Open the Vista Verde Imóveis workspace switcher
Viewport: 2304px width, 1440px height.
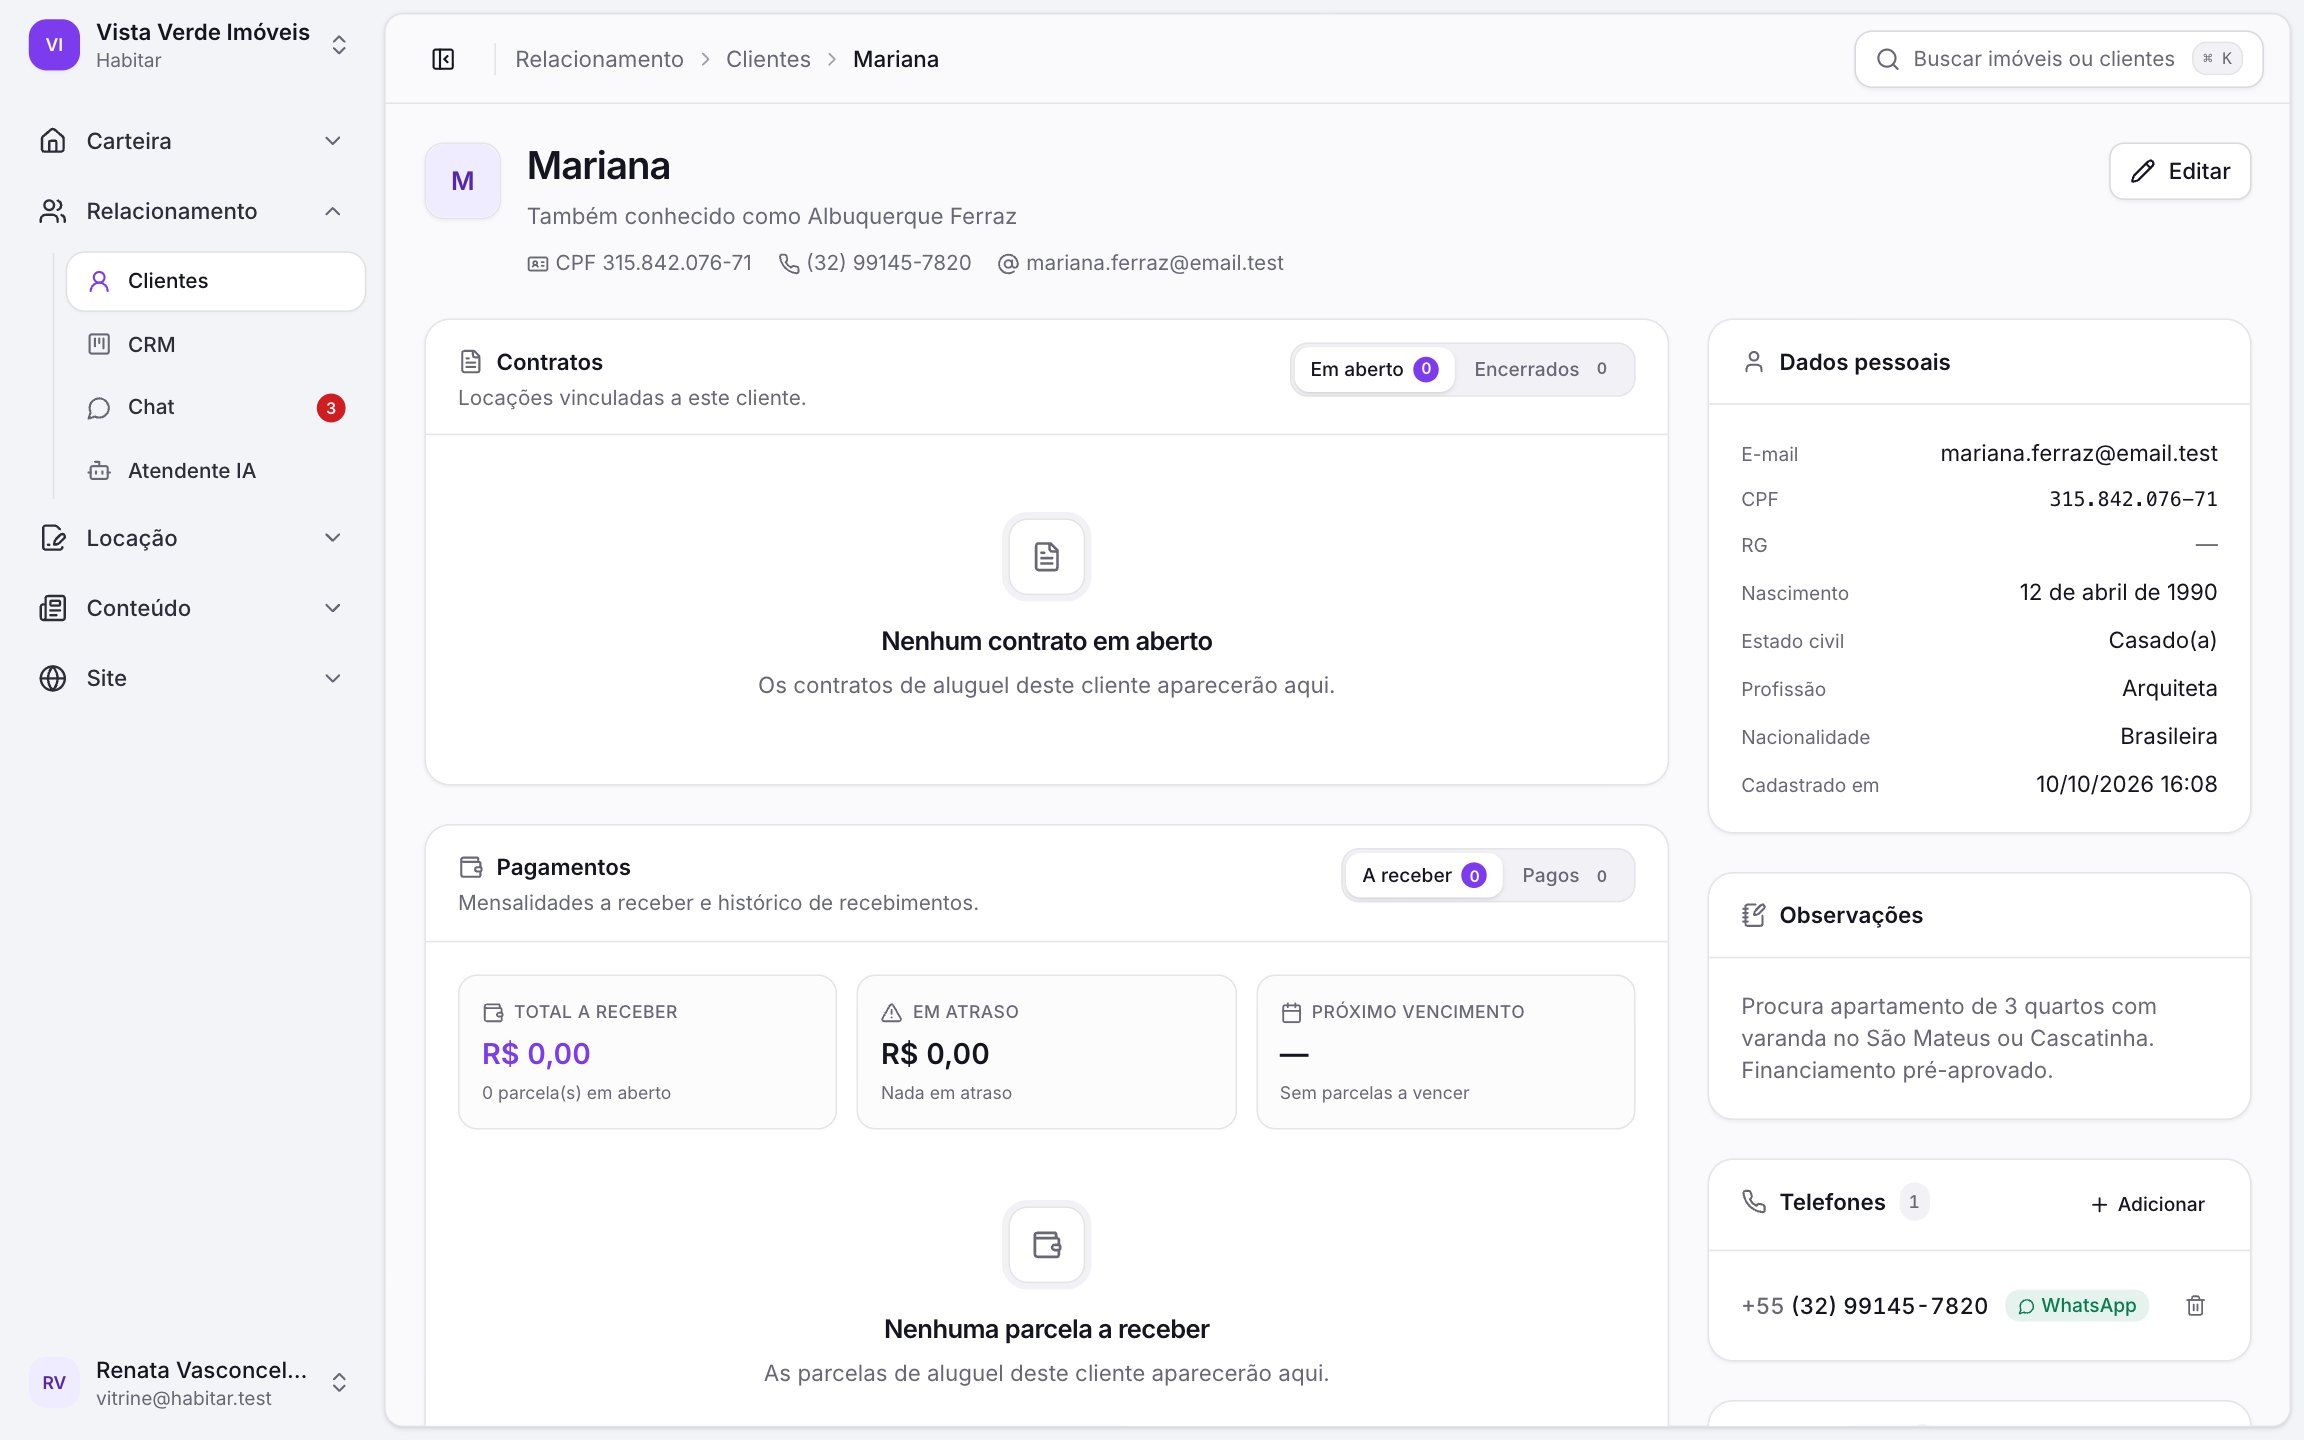tap(190, 45)
